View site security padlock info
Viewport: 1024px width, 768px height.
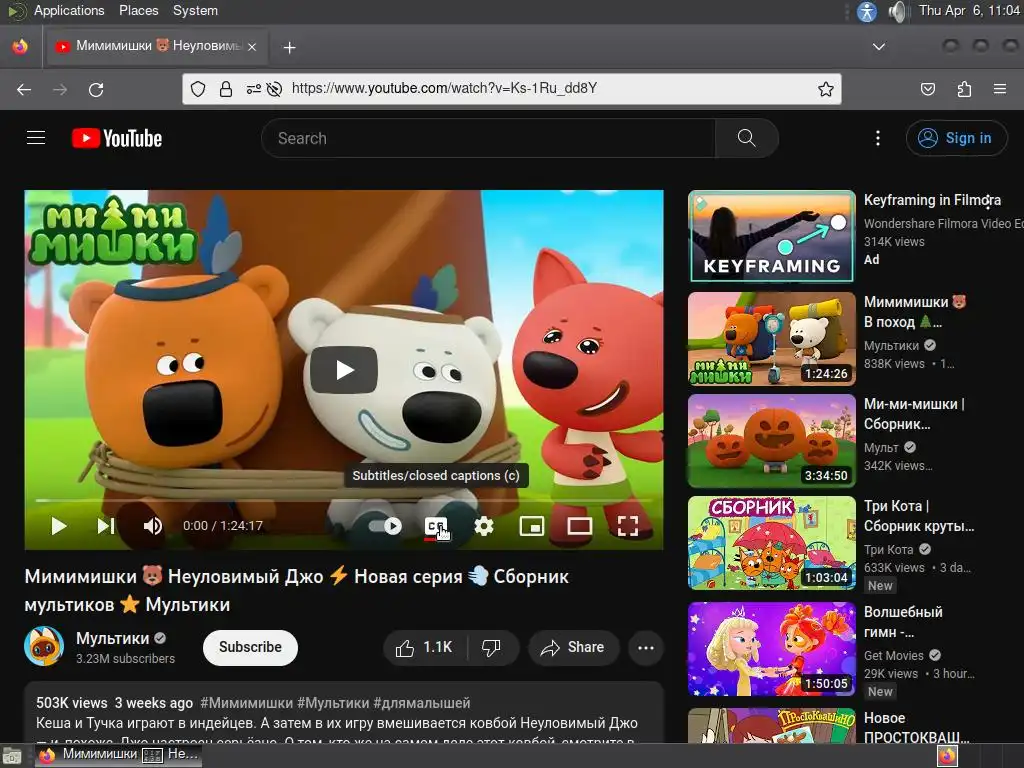tap(226, 89)
